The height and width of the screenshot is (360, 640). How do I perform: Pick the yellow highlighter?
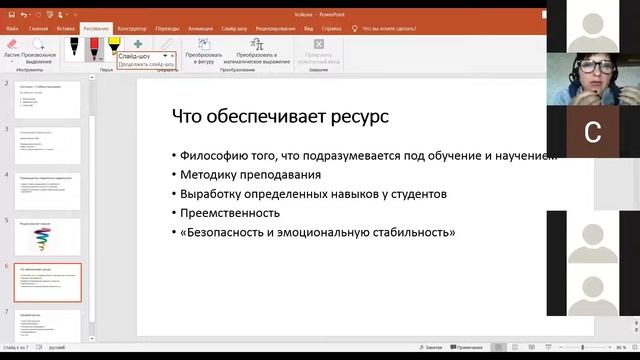114,46
